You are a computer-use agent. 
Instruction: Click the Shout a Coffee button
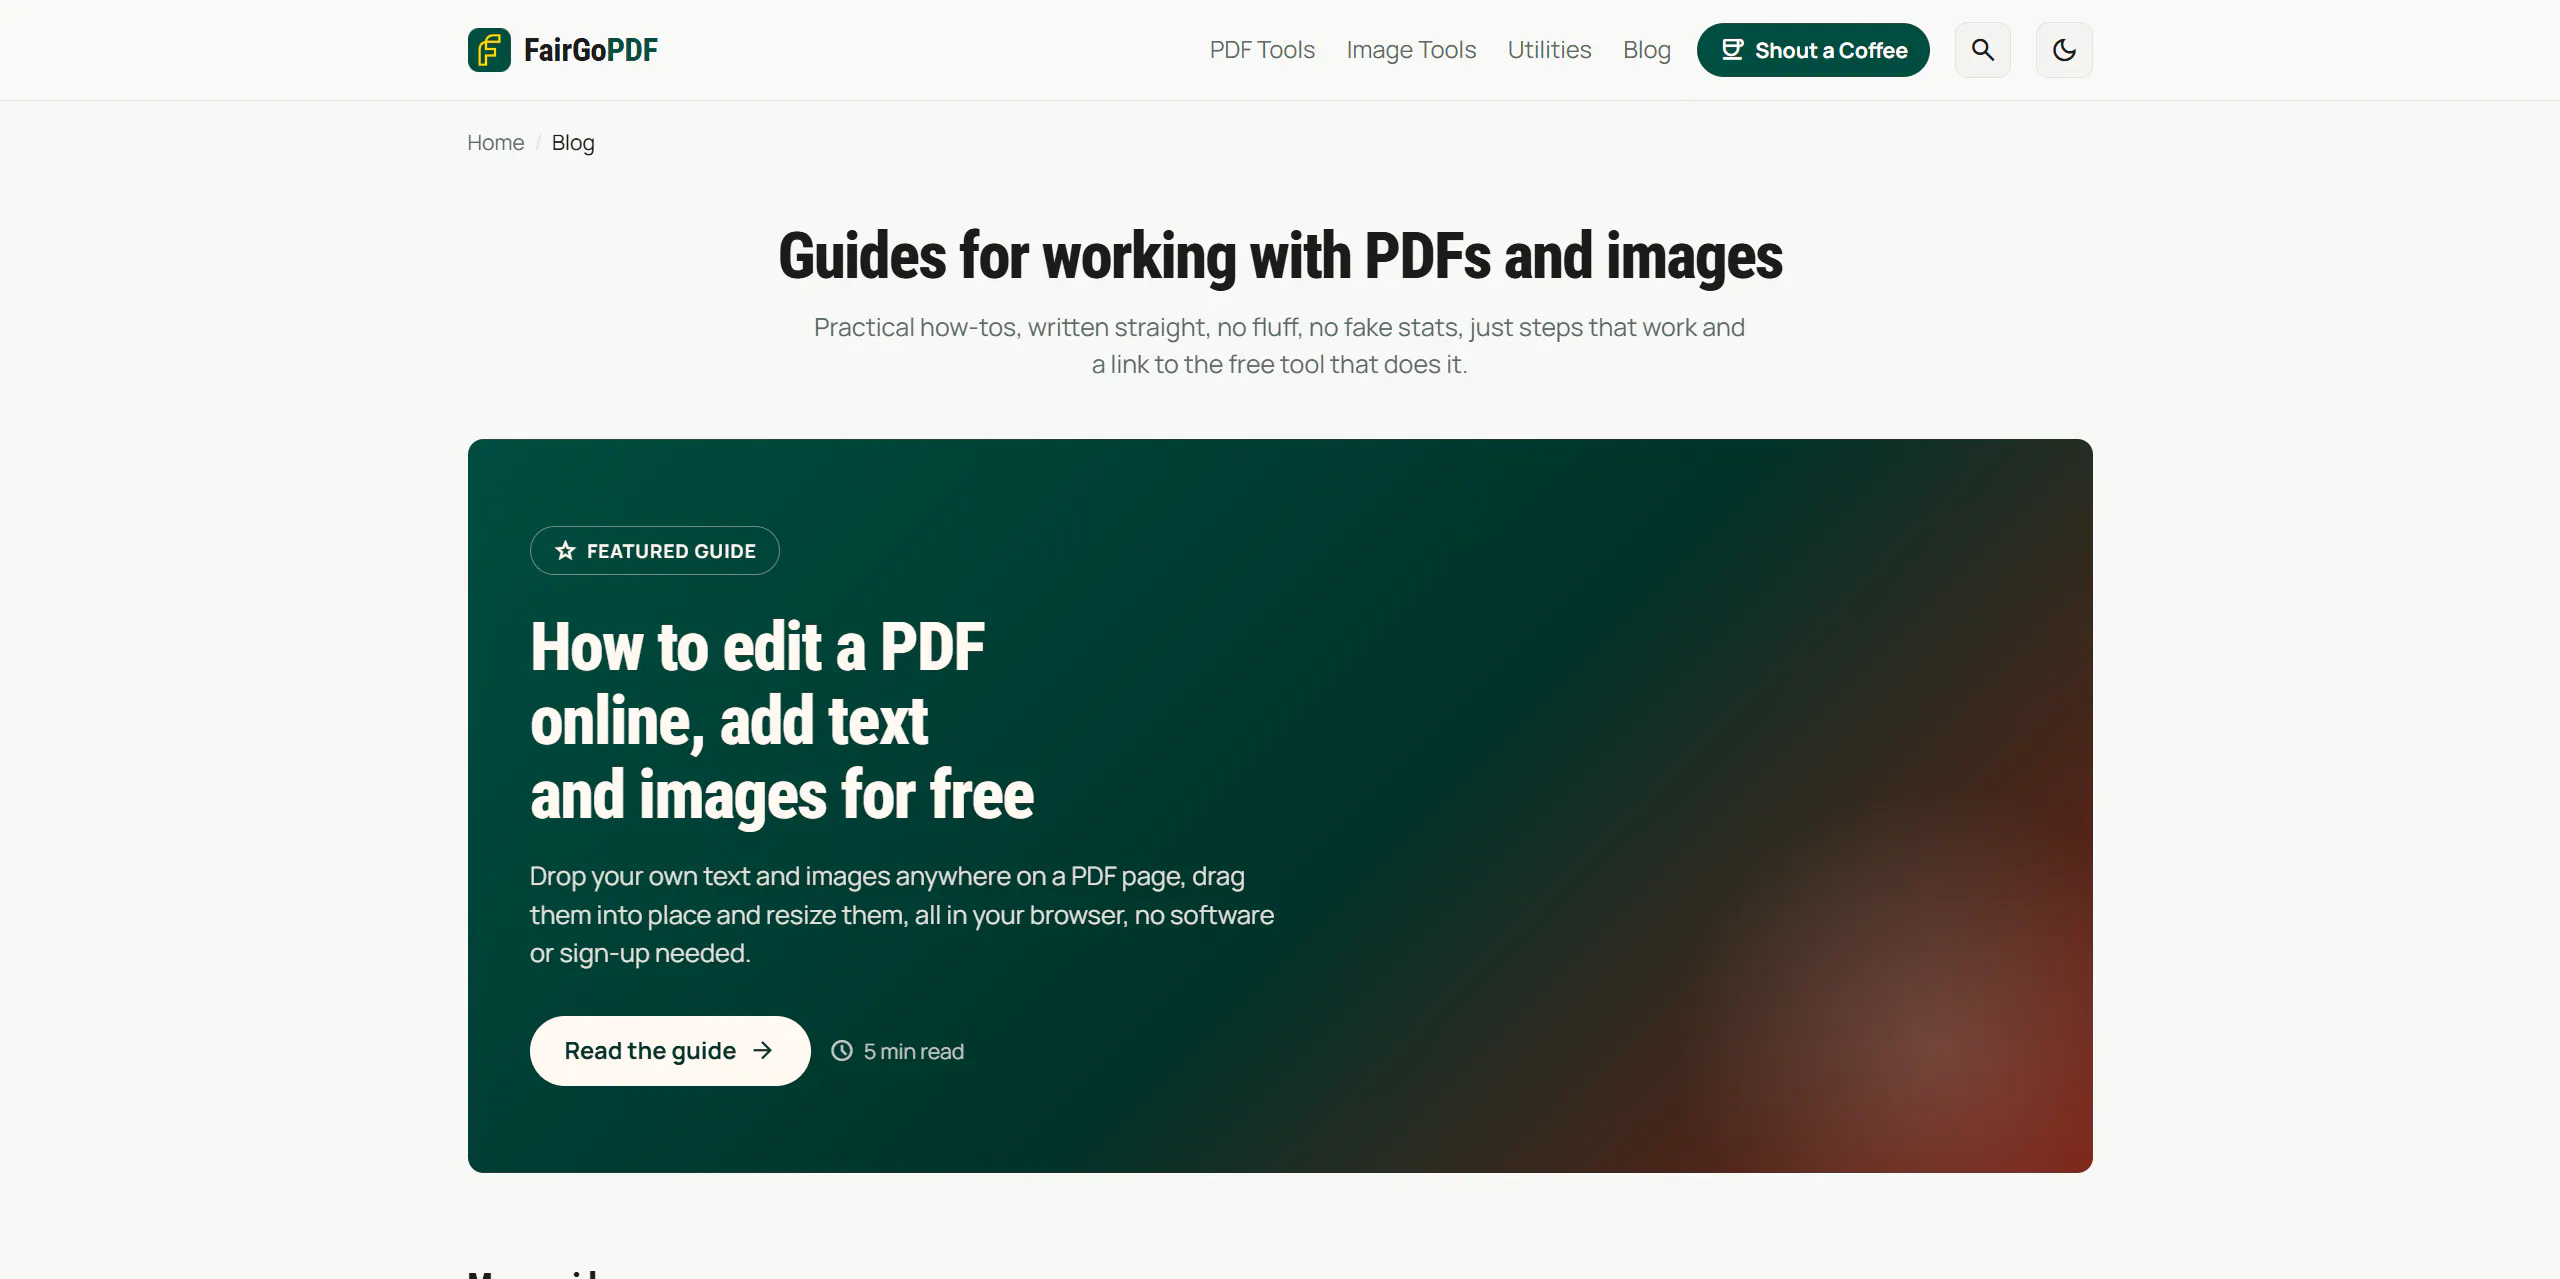pos(1813,50)
